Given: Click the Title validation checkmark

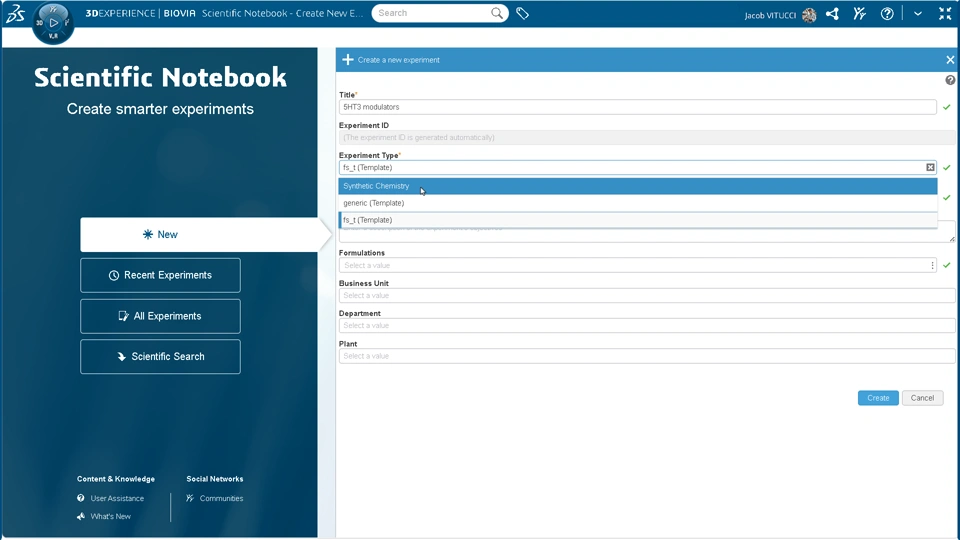Looking at the screenshot, I should click(947, 107).
